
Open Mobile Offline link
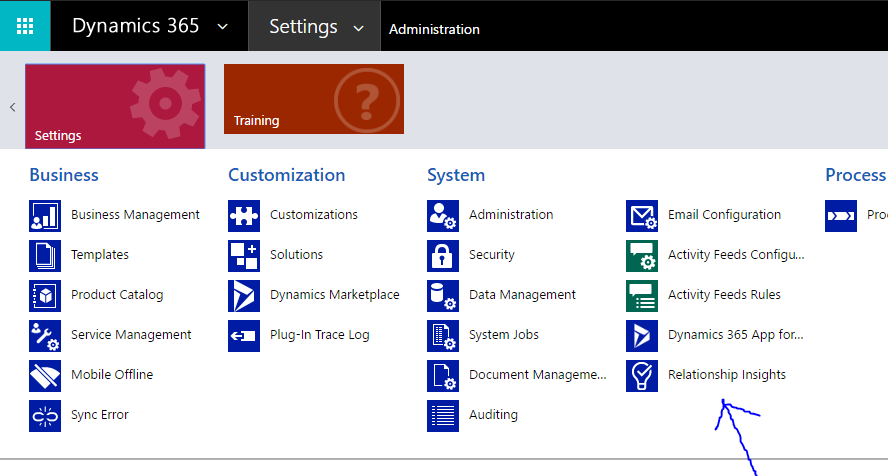(x=112, y=375)
